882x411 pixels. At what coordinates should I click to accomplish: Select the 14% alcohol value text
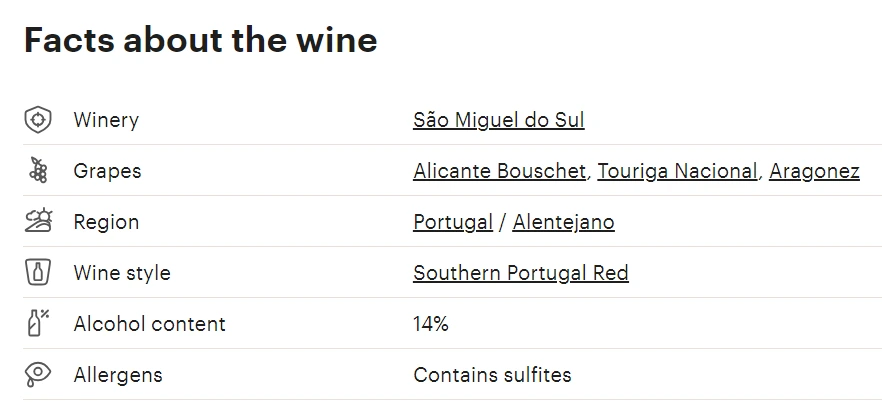tap(430, 324)
